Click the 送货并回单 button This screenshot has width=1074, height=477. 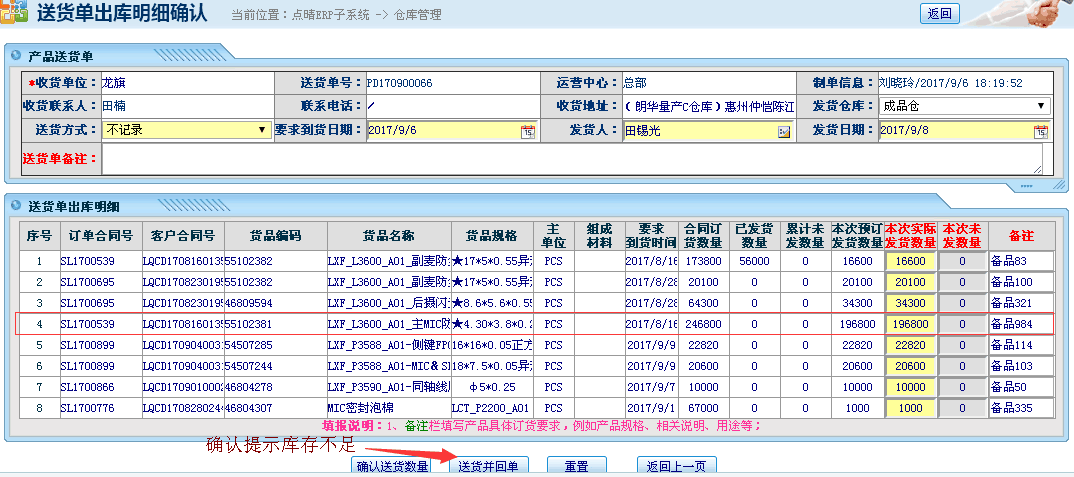point(487,466)
